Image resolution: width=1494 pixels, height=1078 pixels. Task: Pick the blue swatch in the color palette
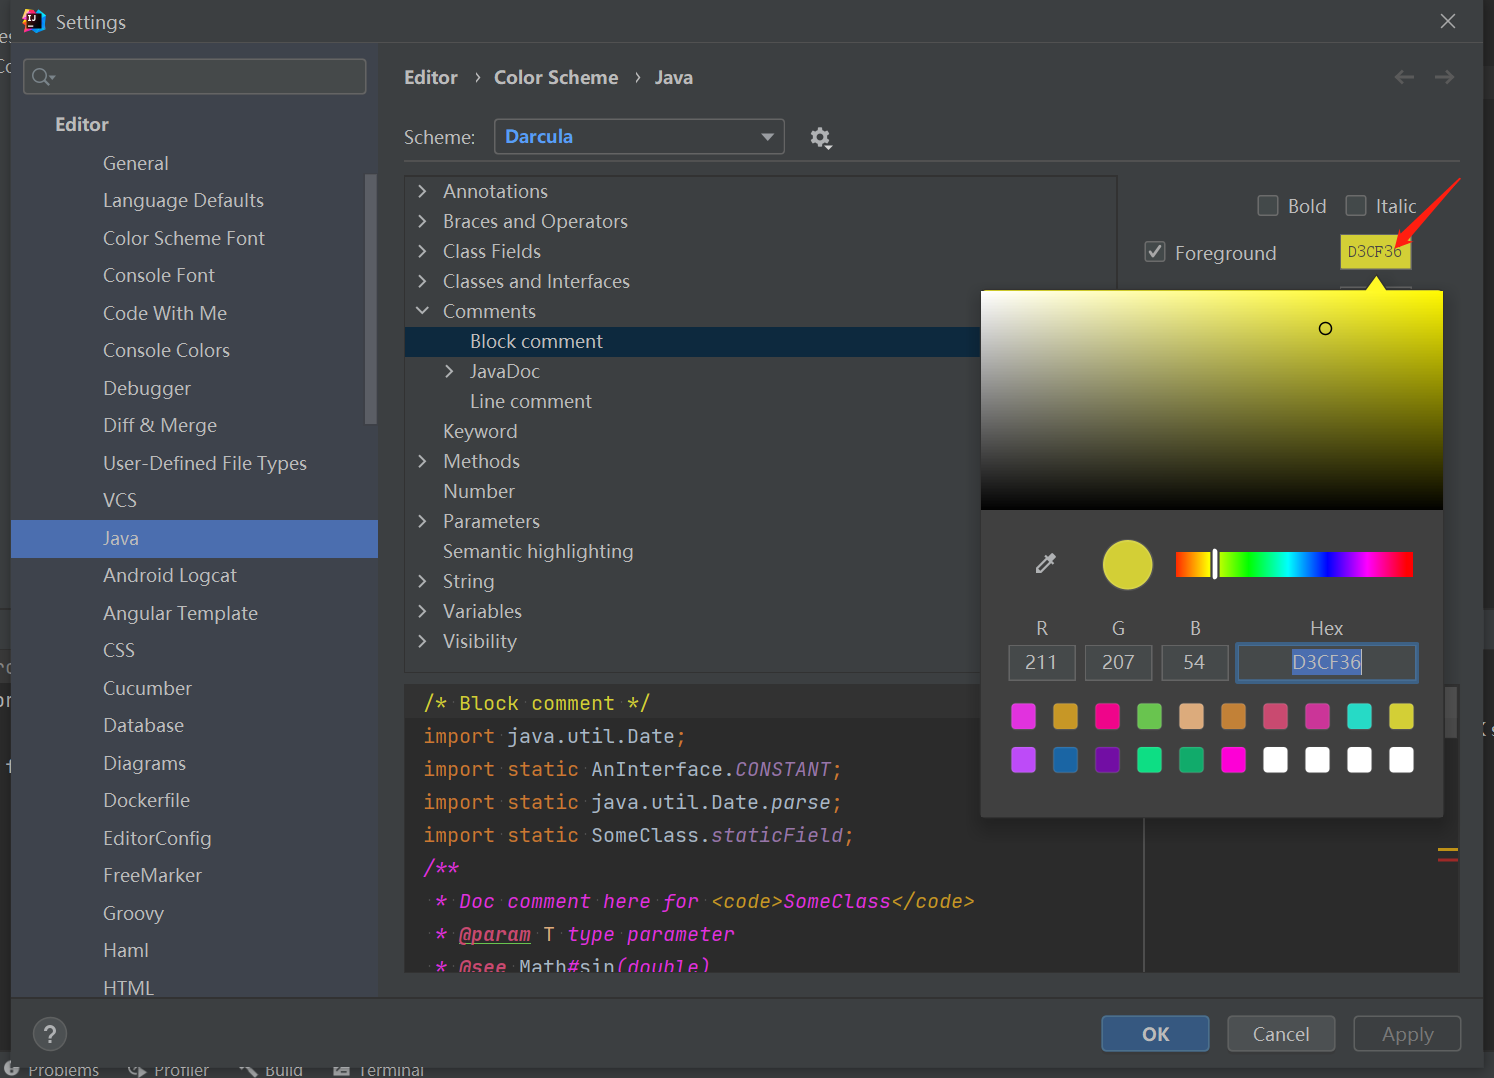tap(1065, 760)
